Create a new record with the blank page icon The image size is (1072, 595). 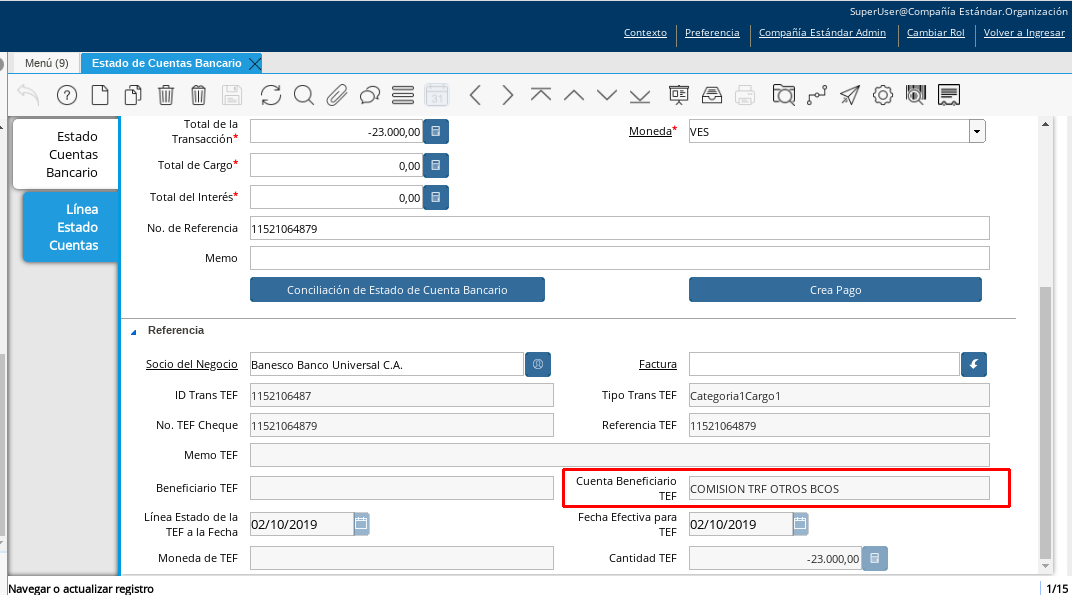tap(100, 95)
